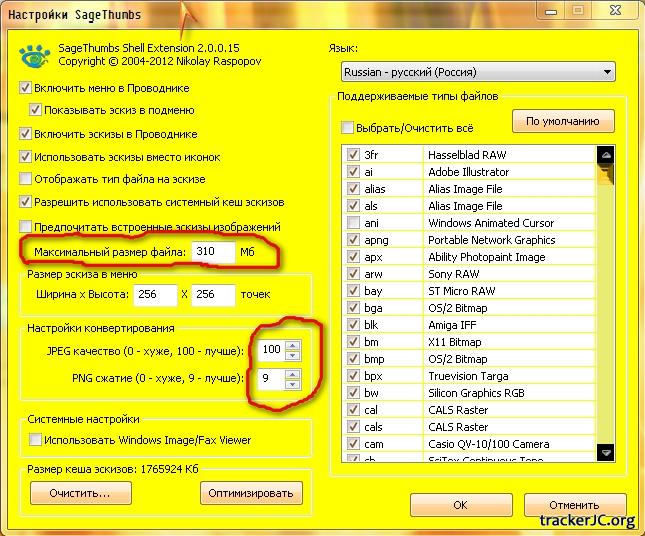Toggle "Включить меню в Проводнике" checkbox
This screenshot has height=536, width=645.
pyautogui.click(x=26, y=87)
